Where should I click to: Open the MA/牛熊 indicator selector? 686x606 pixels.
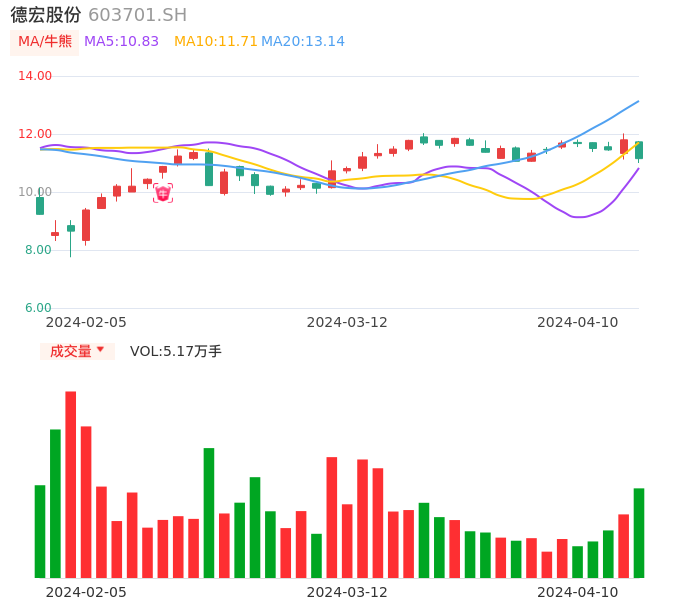[x=44, y=42]
